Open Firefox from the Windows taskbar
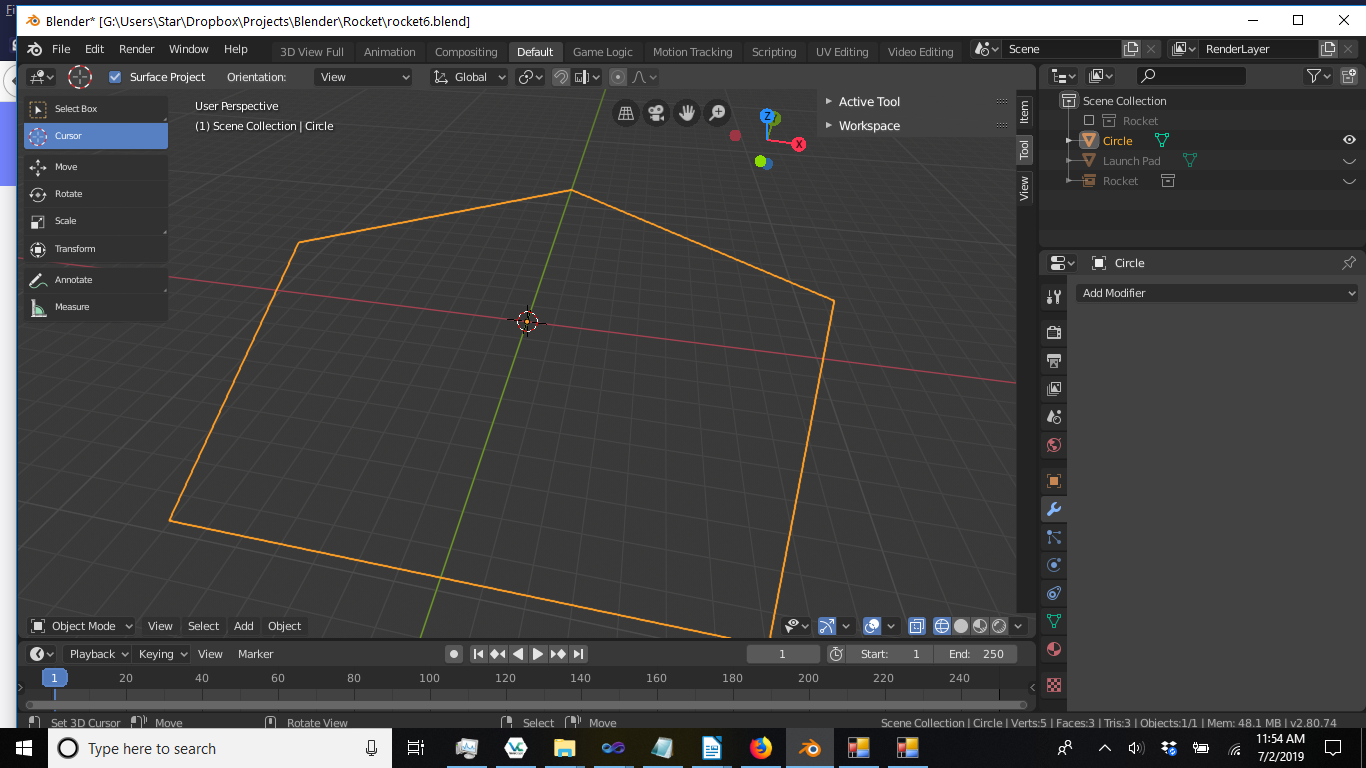 point(761,748)
